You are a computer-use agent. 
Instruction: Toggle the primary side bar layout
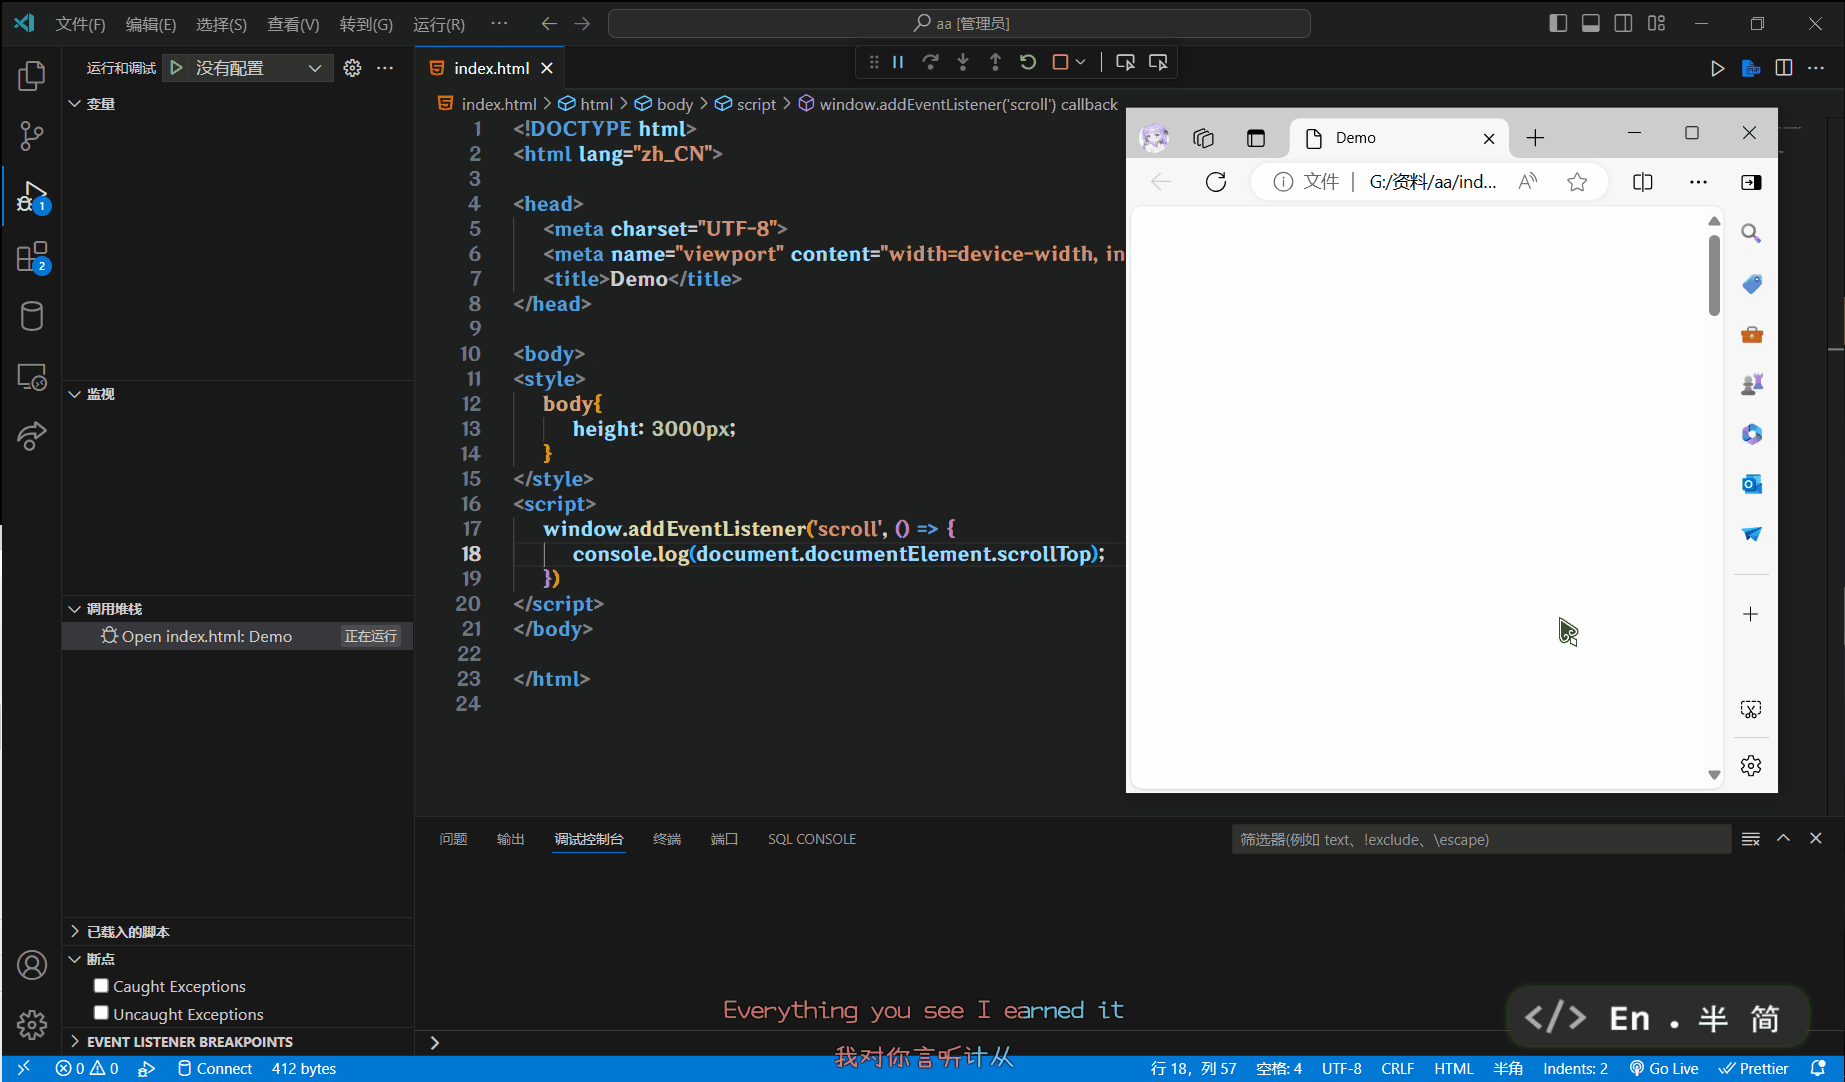[1558, 23]
